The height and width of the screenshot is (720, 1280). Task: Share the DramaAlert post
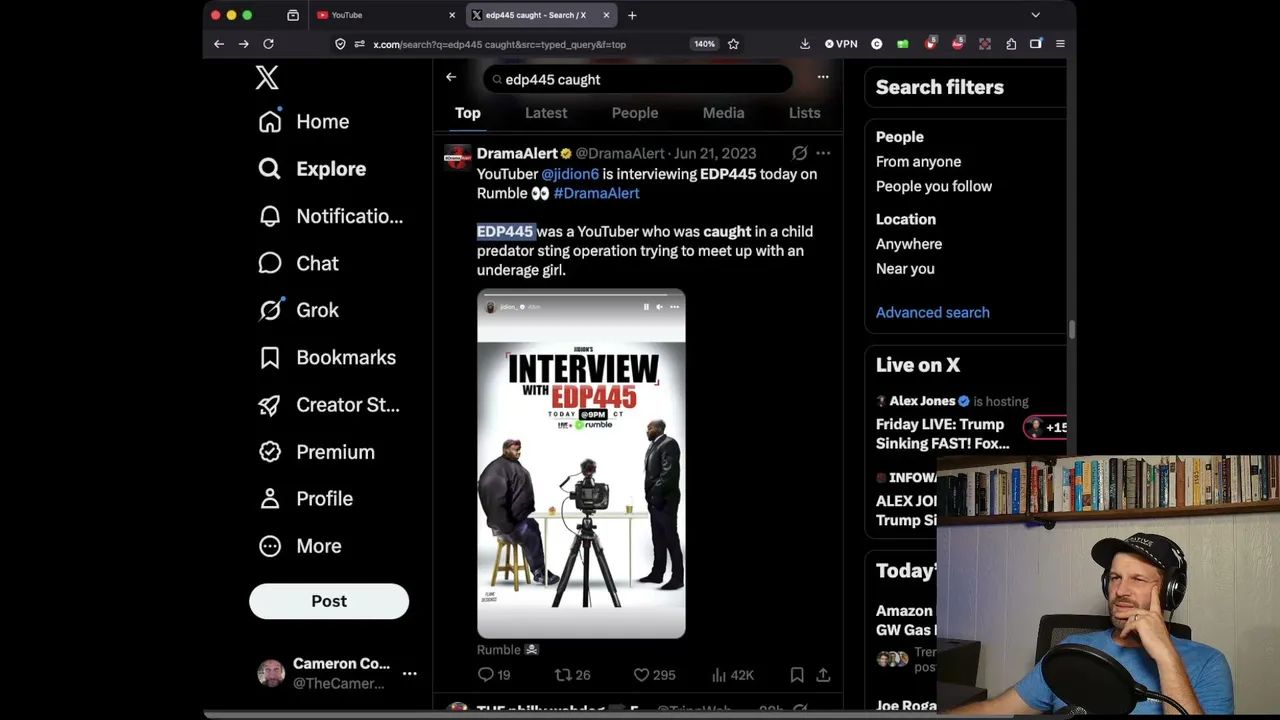[823, 675]
